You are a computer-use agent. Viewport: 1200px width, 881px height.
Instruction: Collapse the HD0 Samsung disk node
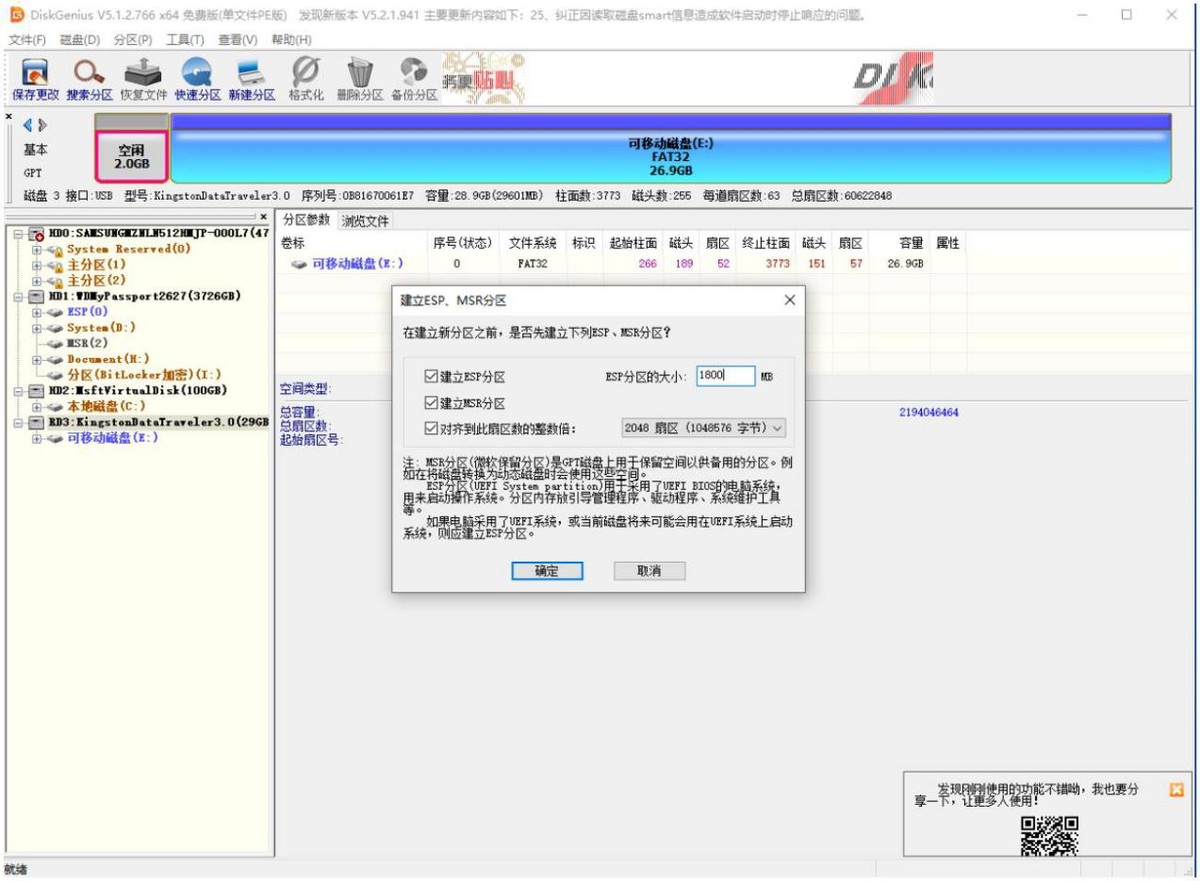[18, 233]
